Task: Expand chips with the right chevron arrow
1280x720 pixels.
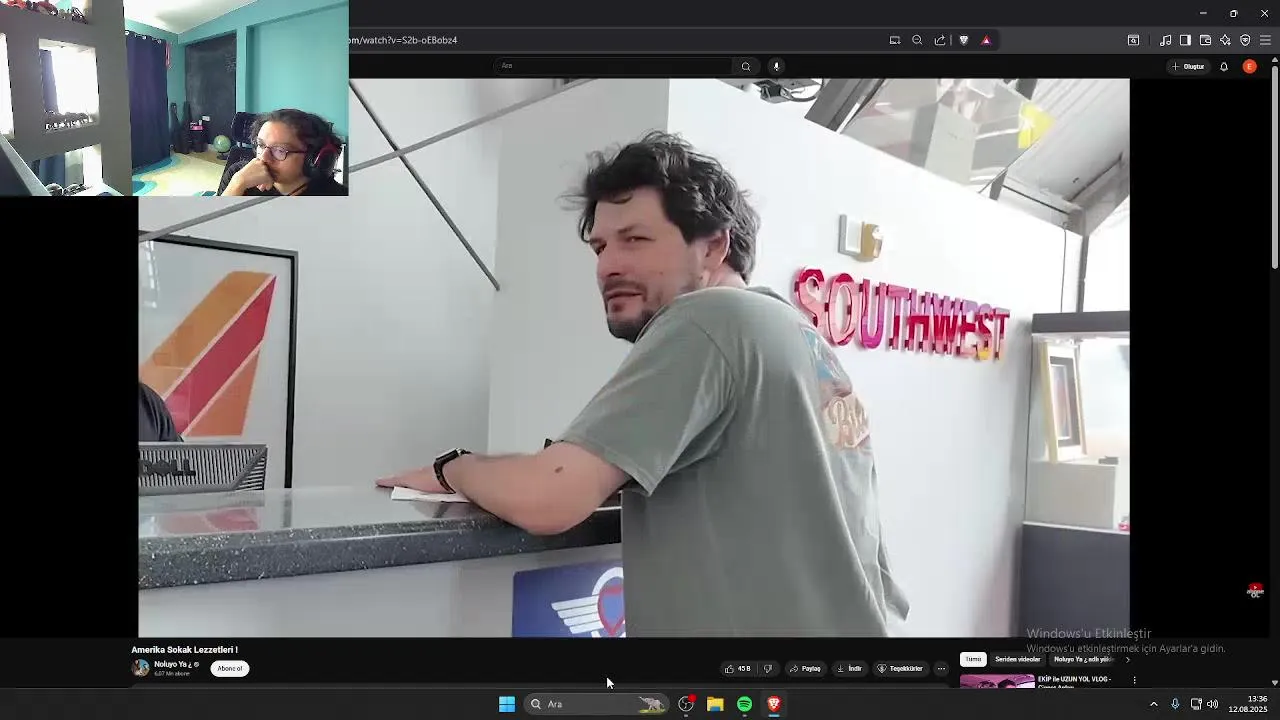Action: pyautogui.click(x=1127, y=659)
